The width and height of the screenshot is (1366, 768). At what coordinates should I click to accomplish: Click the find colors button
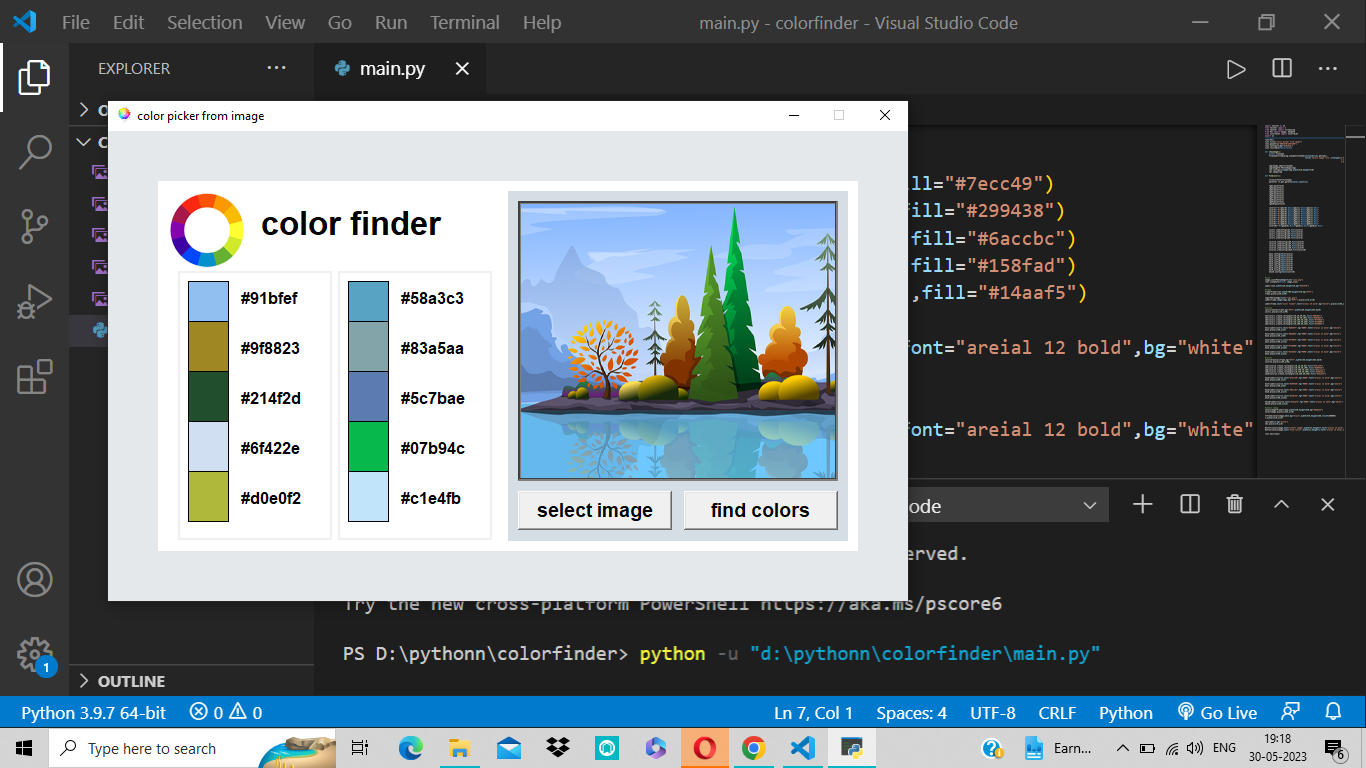click(760, 510)
